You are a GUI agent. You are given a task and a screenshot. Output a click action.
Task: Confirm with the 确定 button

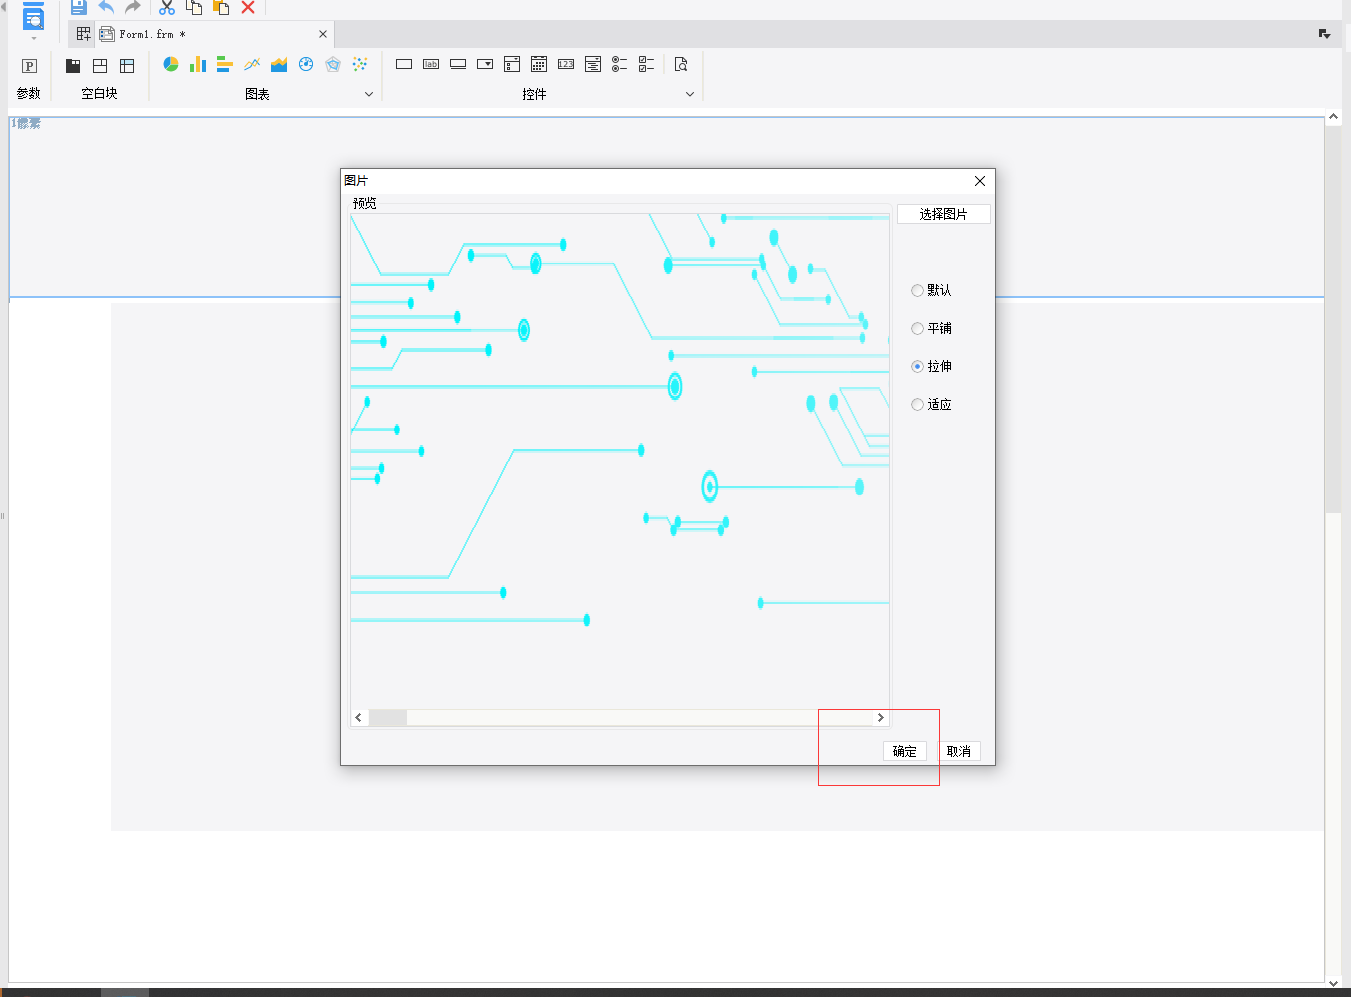pos(904,751)
